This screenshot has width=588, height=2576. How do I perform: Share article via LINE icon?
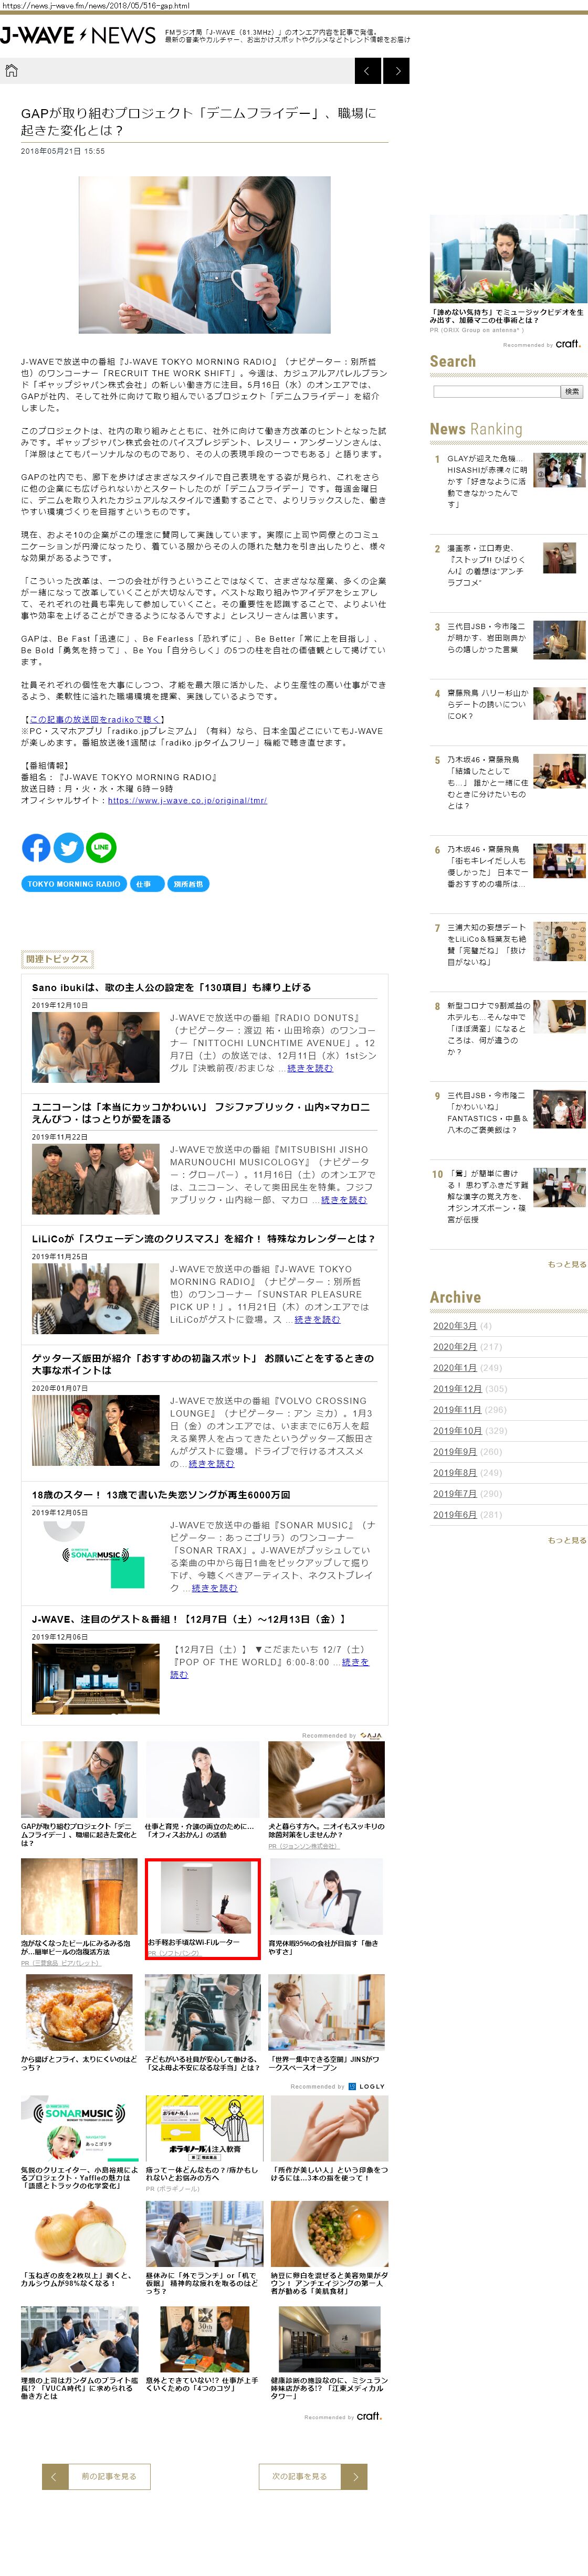[x=101, y=848]
